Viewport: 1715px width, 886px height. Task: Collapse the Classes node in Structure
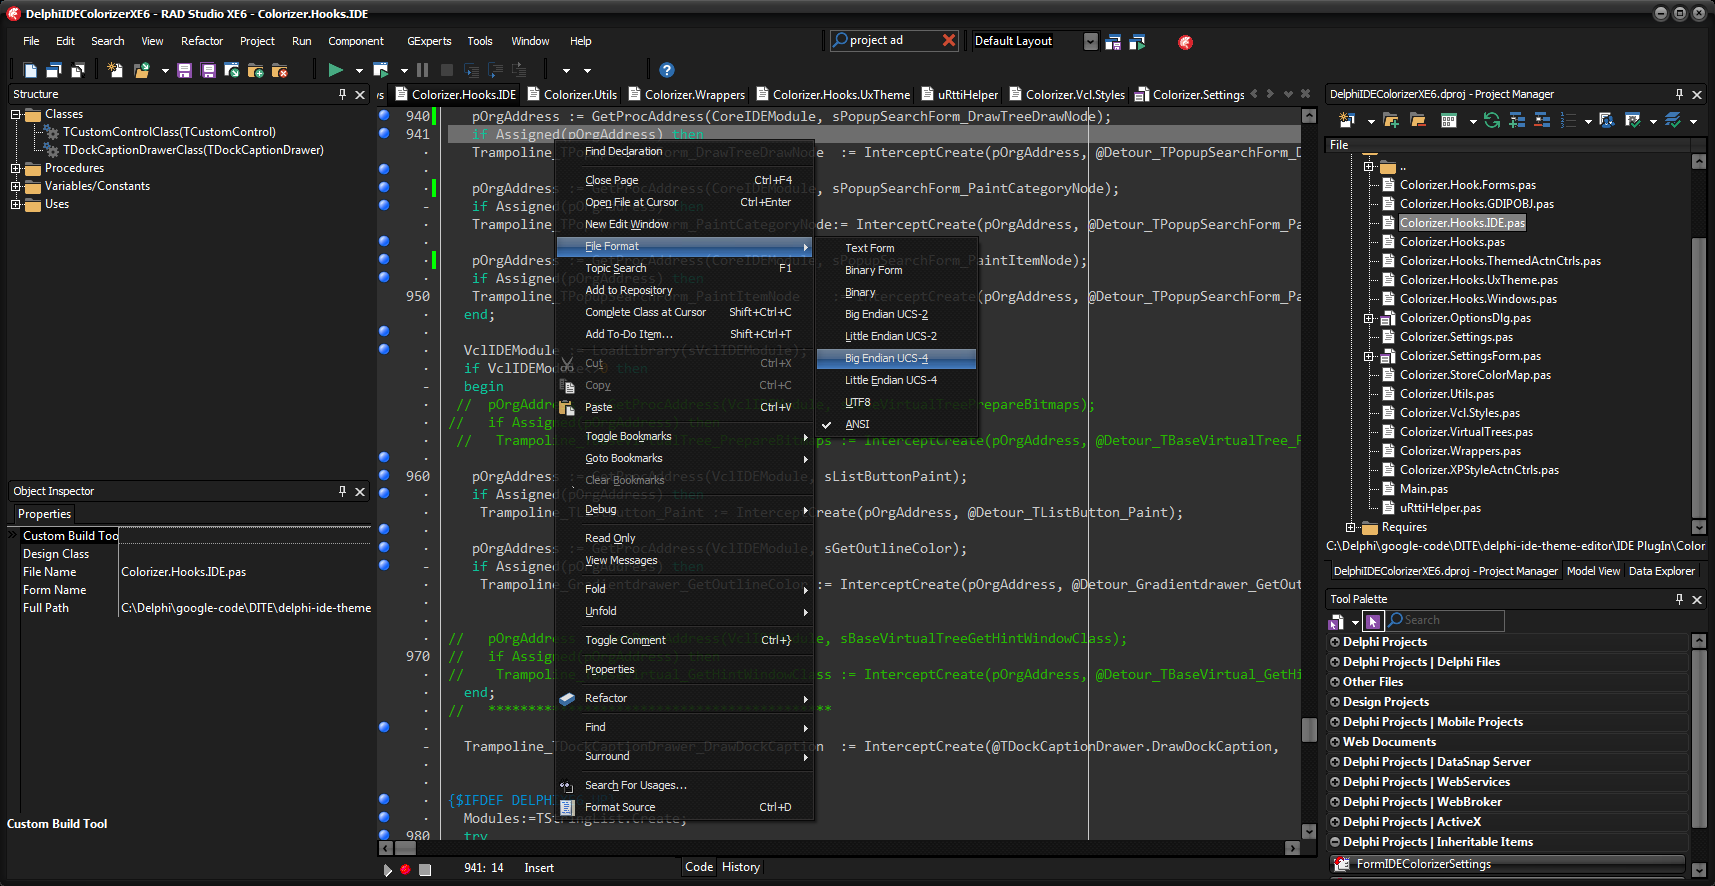(16, 114)
